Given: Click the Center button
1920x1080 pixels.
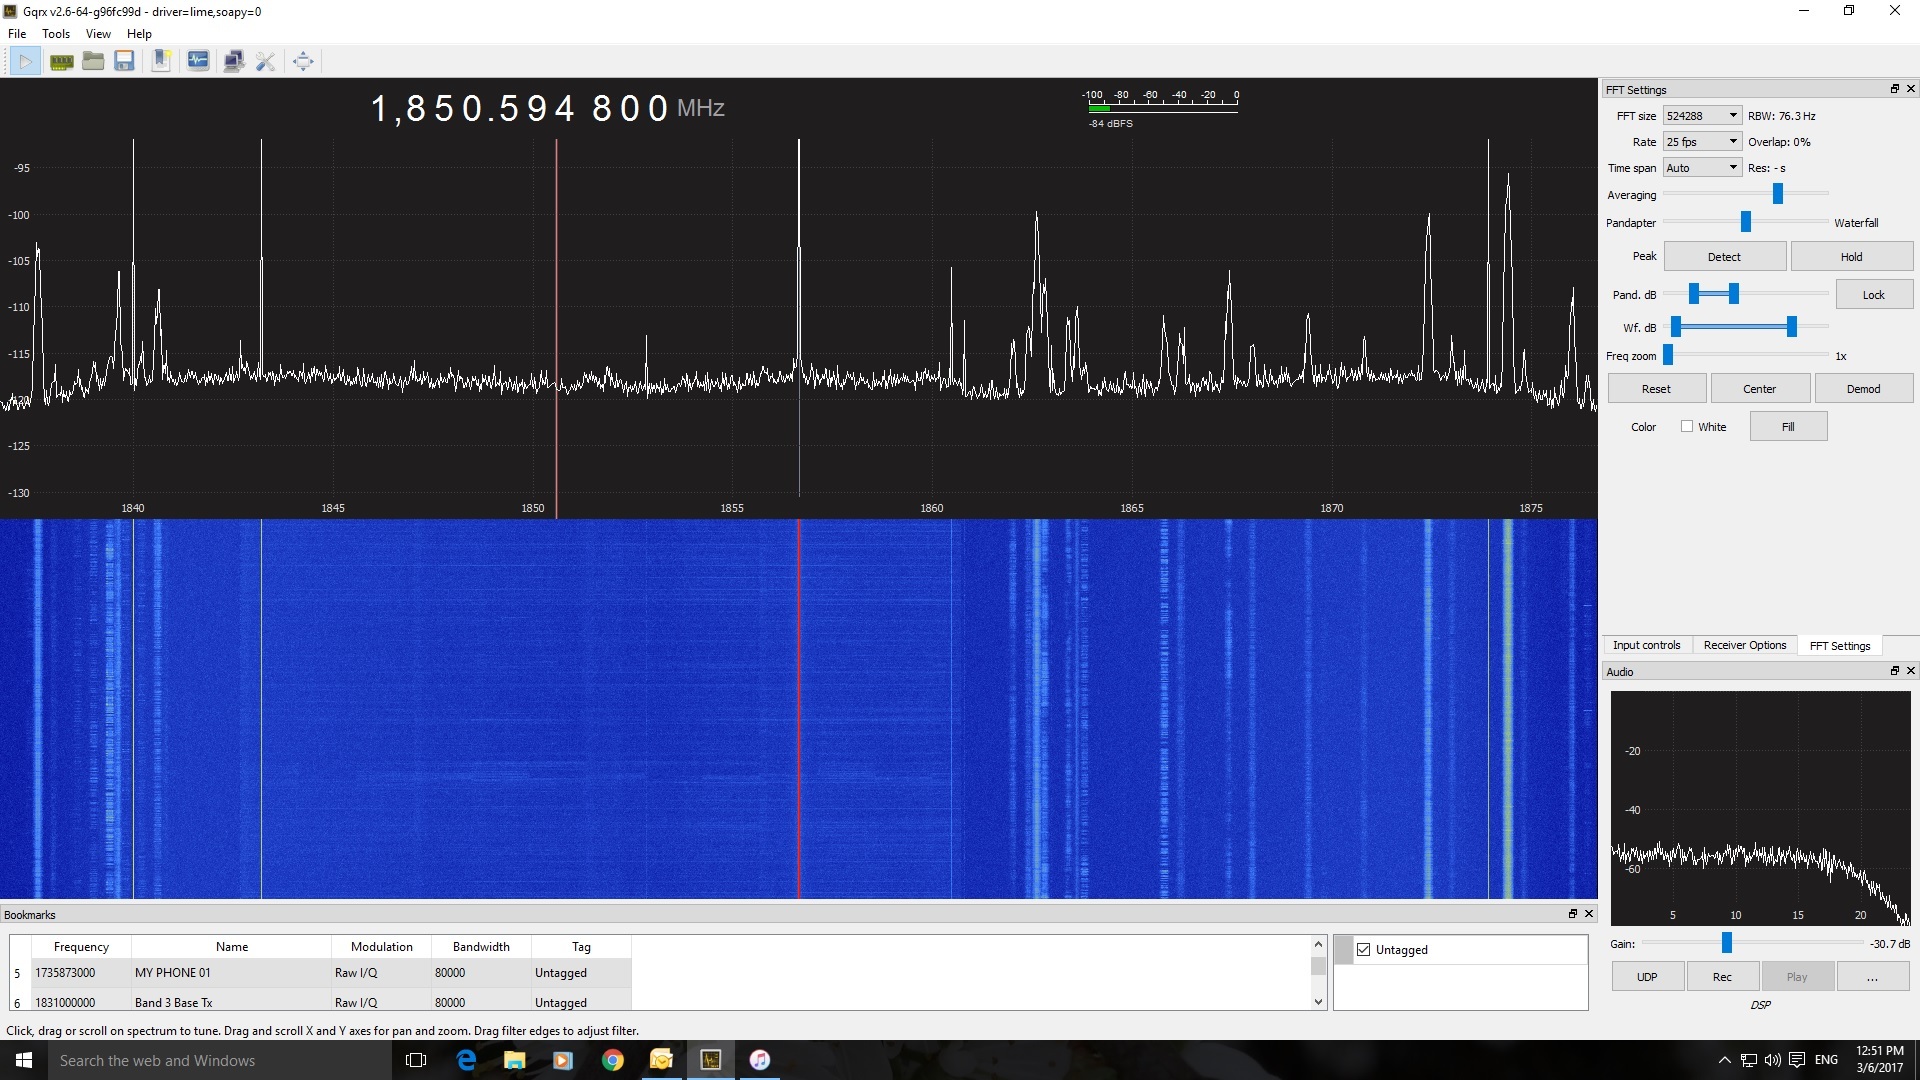Looking at the screenshot, I should [1759, 389].
